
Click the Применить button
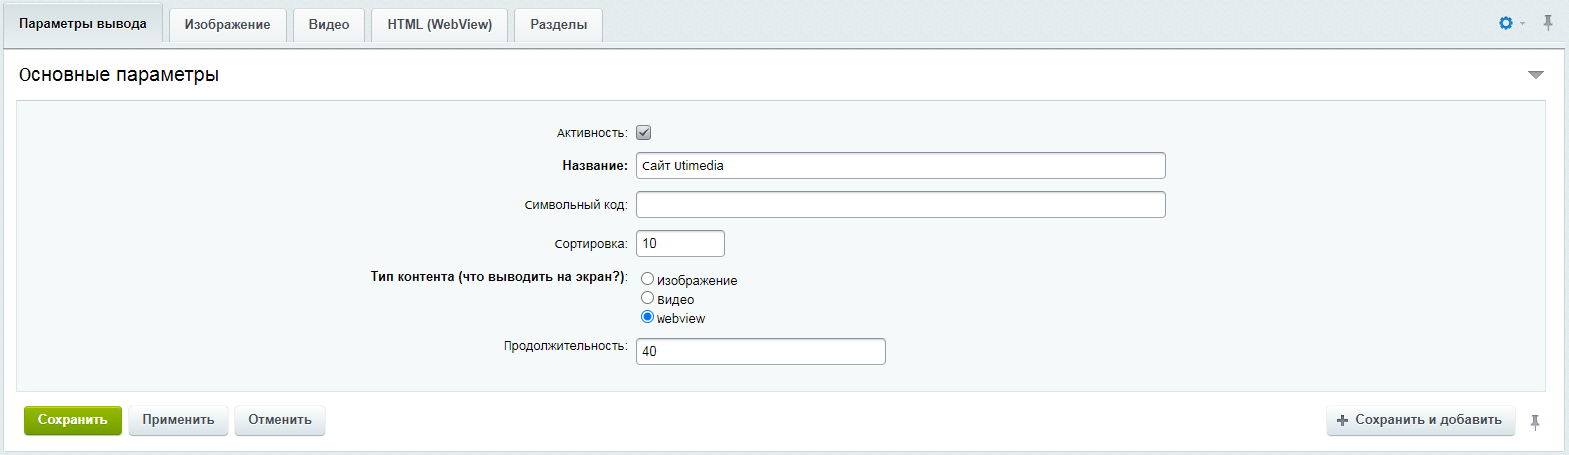178,420
